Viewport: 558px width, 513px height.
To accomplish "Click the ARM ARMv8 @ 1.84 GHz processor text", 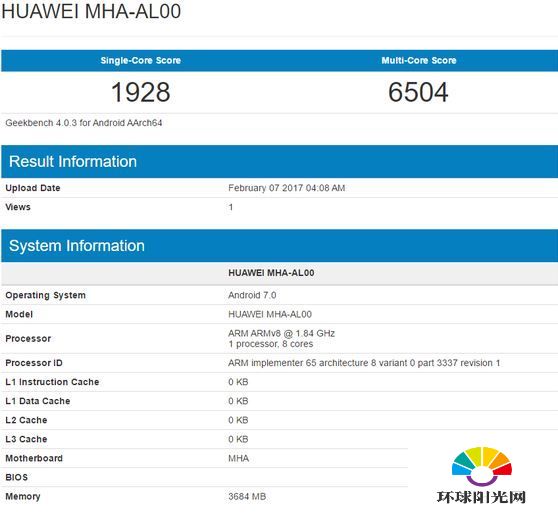I will pos(281,333).
